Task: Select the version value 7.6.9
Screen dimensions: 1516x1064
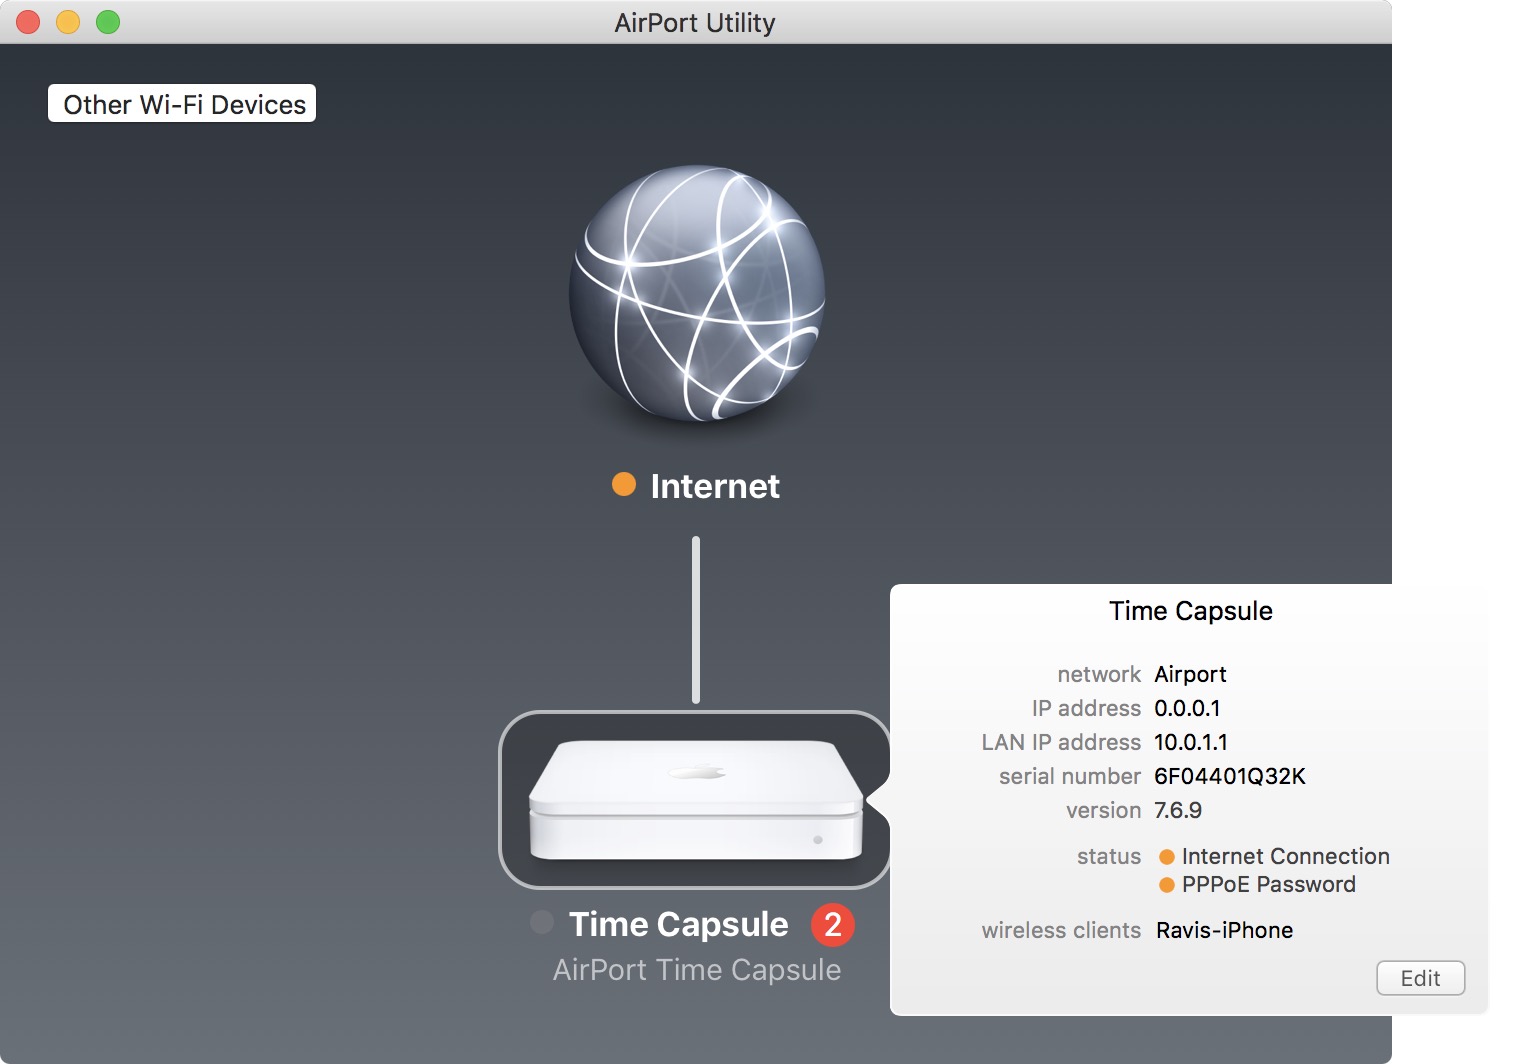Action: (1178, 811)
